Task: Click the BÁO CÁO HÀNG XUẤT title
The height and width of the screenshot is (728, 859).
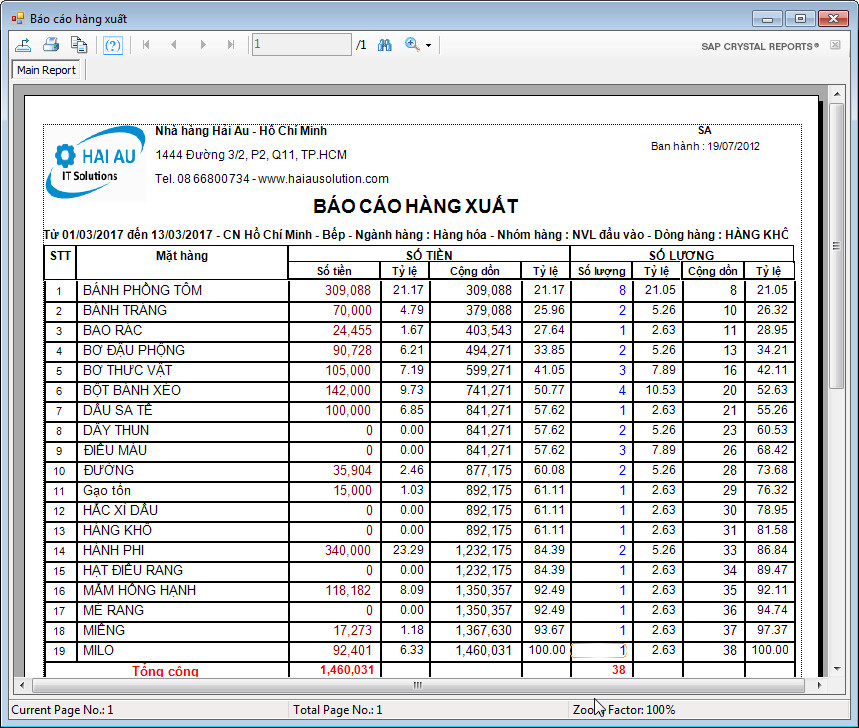Action: (x=416, y=207)
